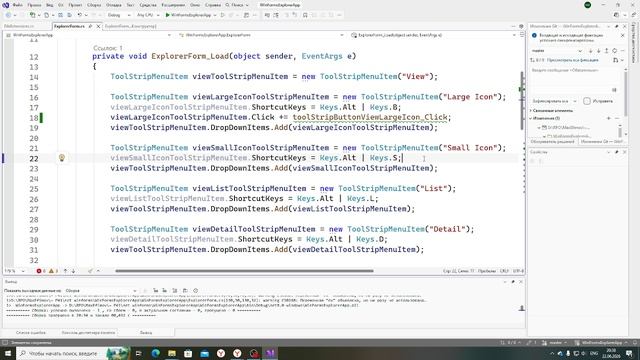This screenshot has height=360, width=640.
Task: Click Зафиксировать все commit button
Action: tap(550, 101)
